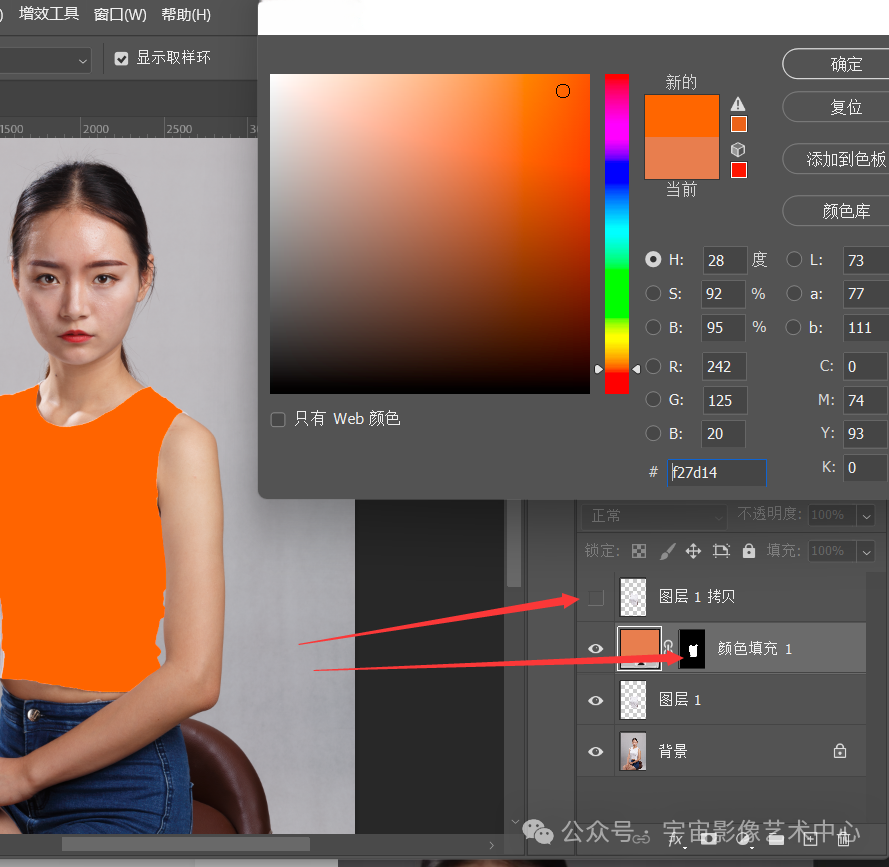Uncheck 显示取样环 checkbox
Viewport: 889px width, 867px height.
pyautogui.click(x=121, y=58)
